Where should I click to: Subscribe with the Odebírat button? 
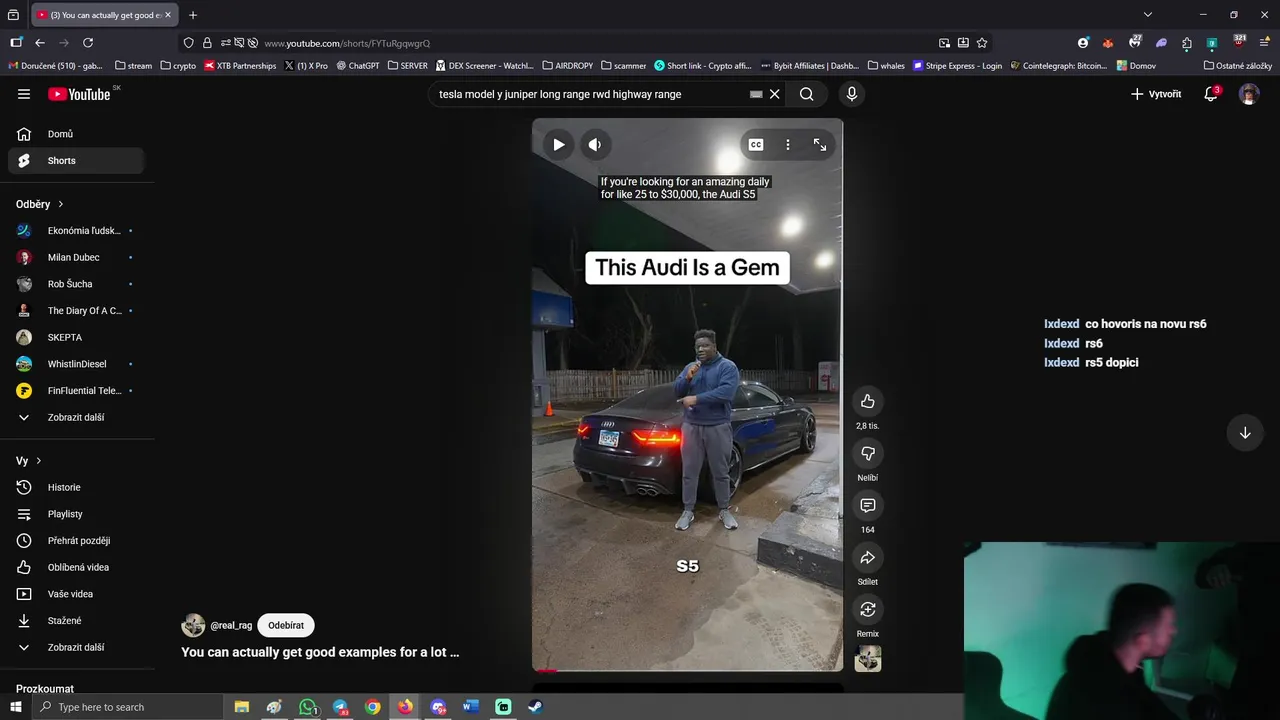pos(286,626)
